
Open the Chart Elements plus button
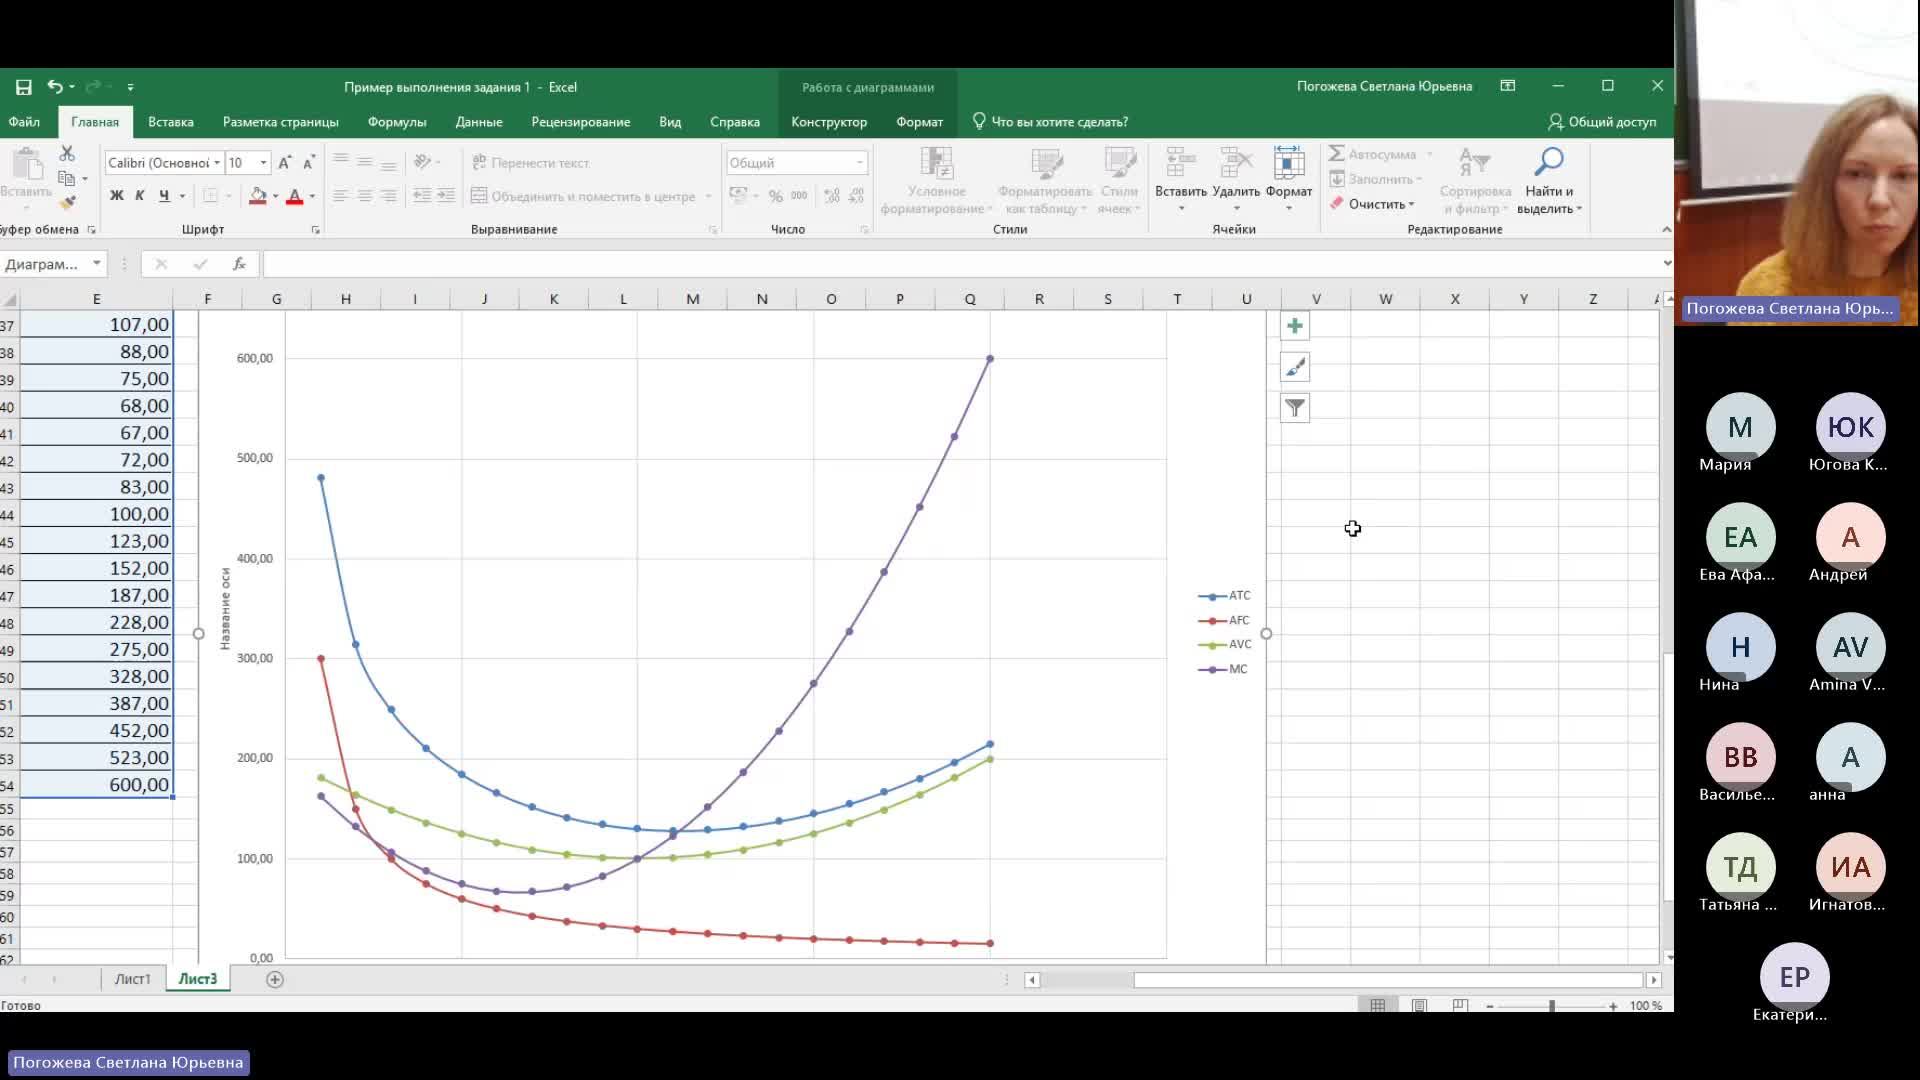[1295, 326]
